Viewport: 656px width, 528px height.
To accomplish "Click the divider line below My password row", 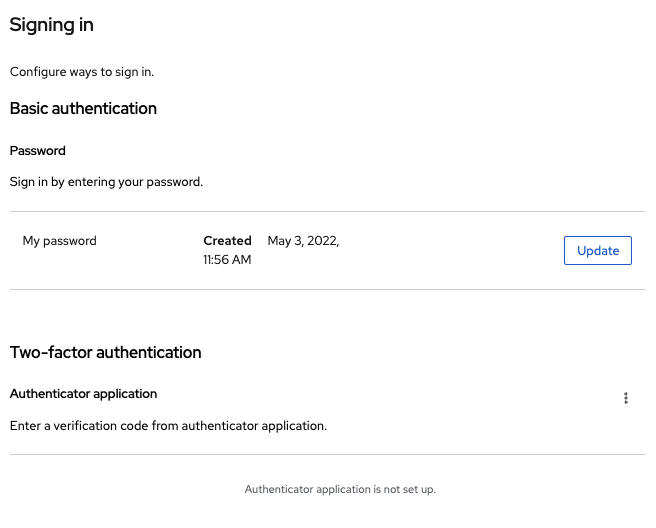I will (327, 290).
